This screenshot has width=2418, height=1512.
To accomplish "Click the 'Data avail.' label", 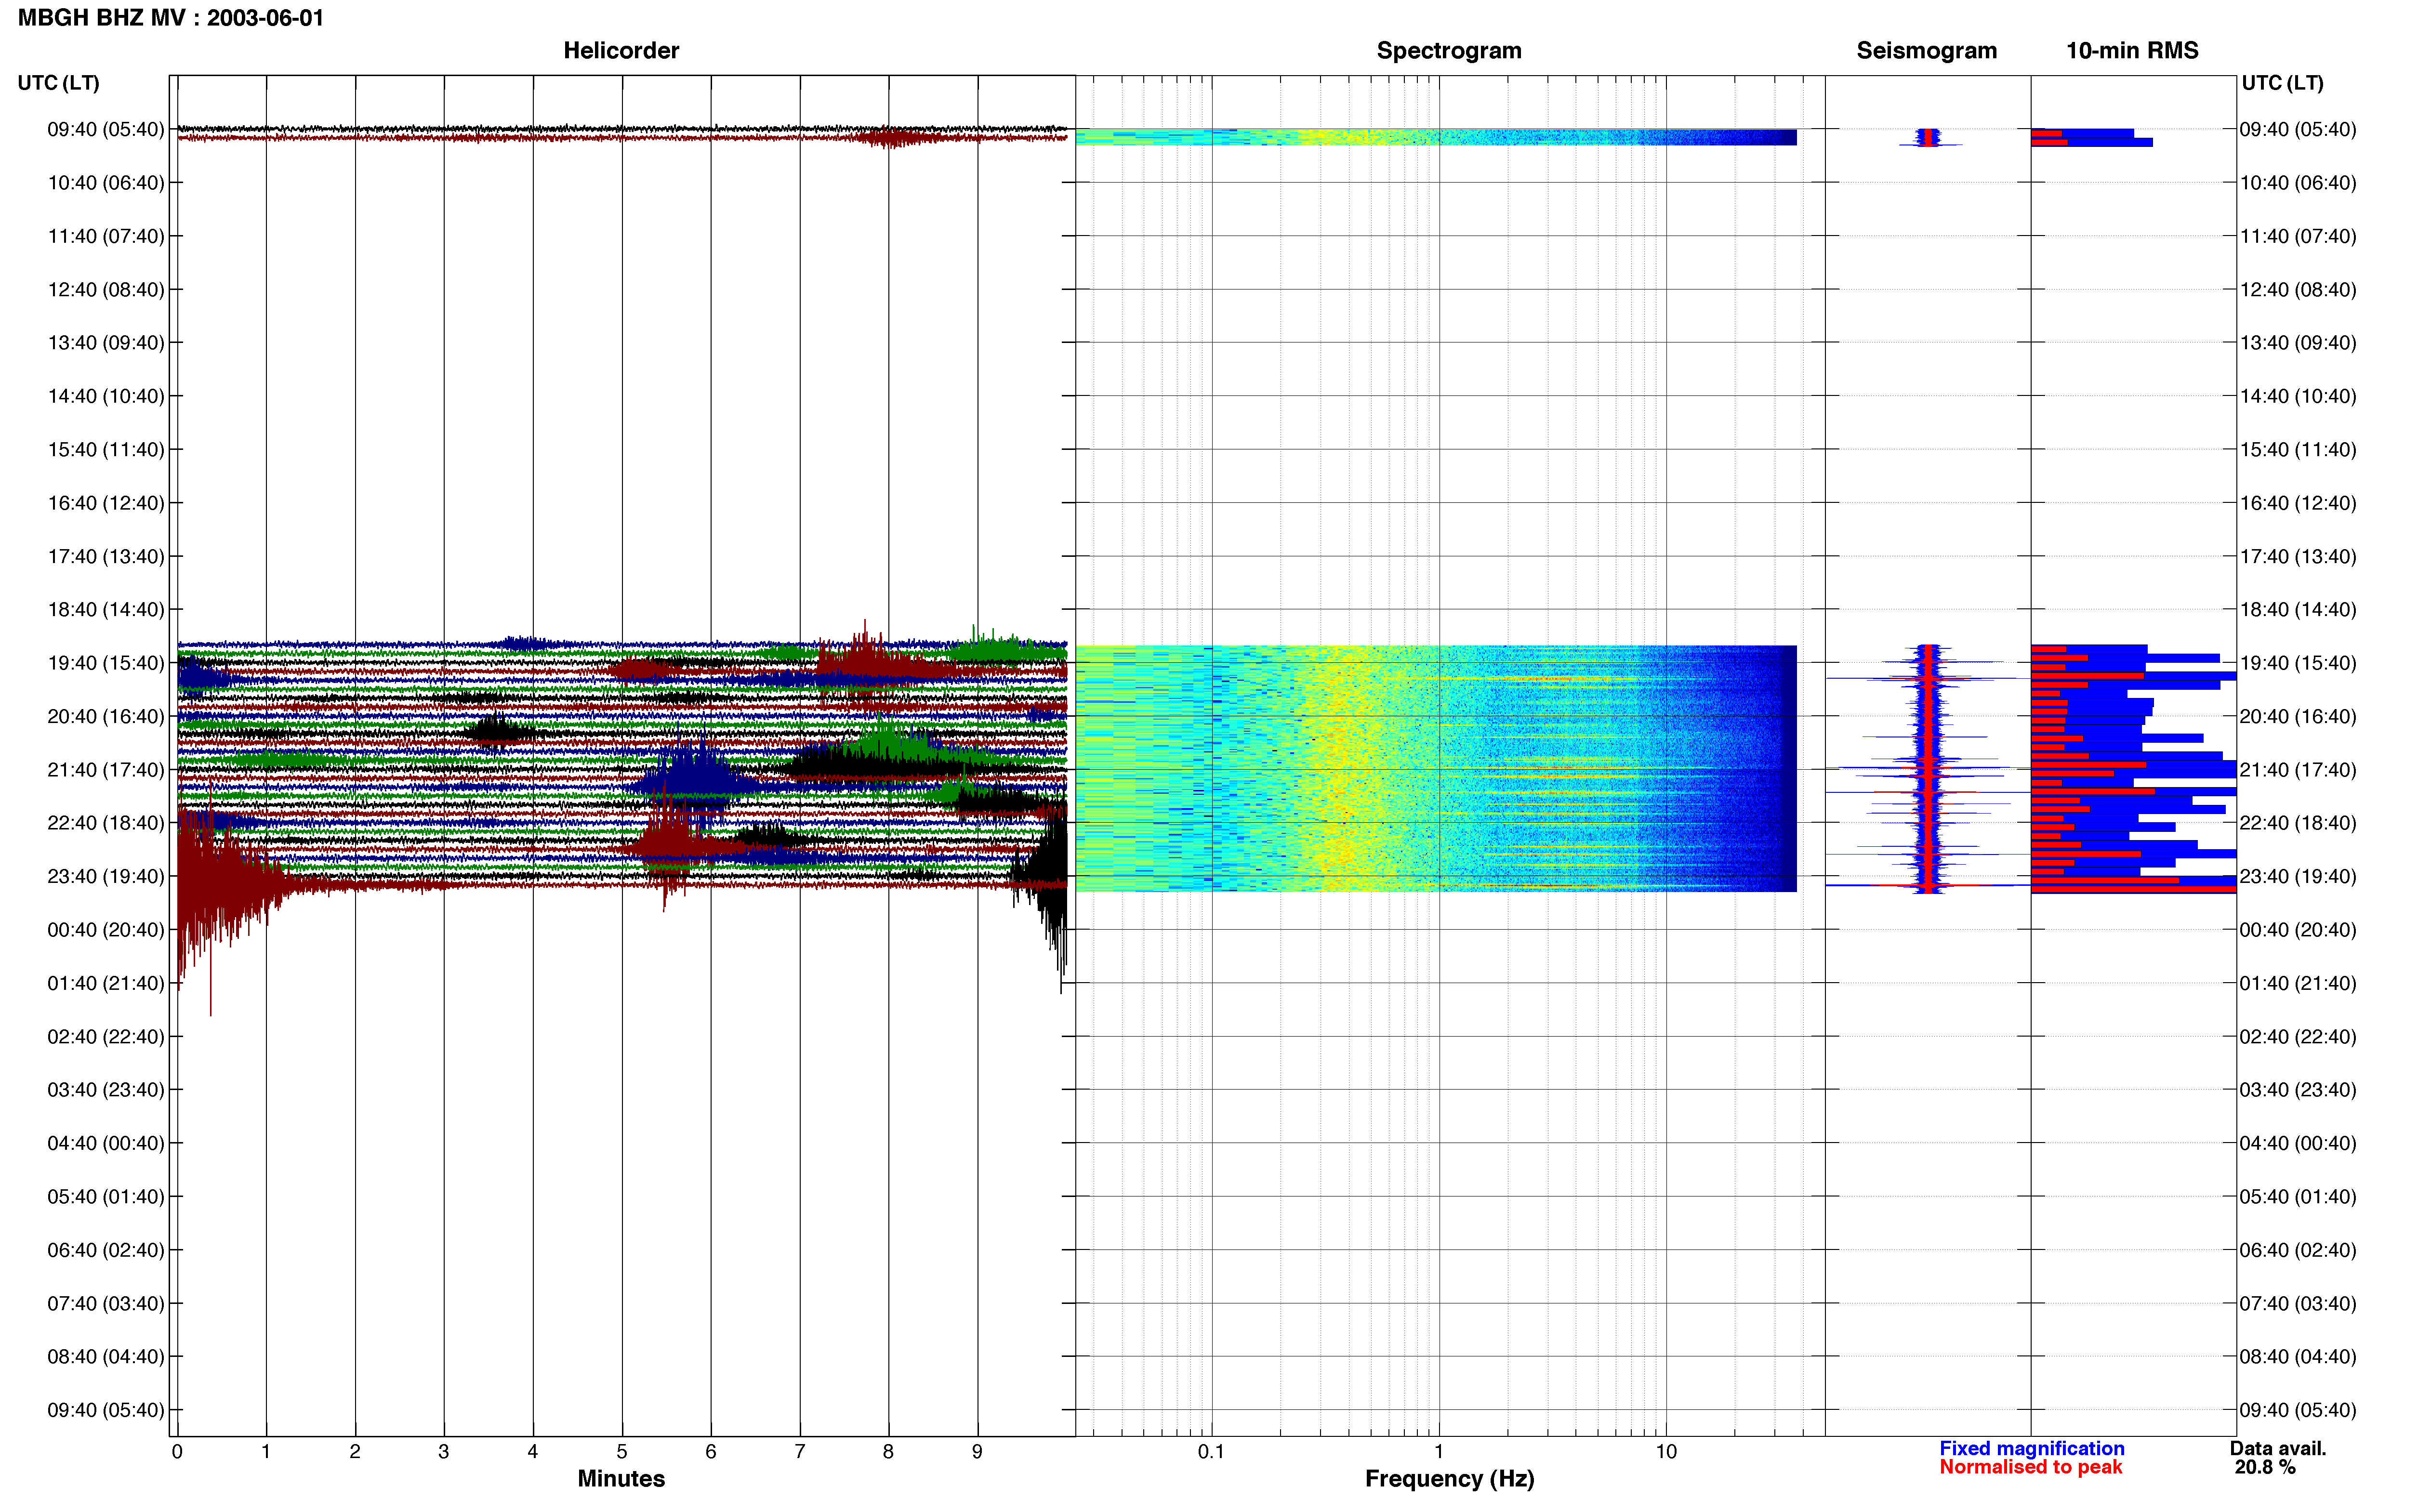I will pos(2278,1448).
